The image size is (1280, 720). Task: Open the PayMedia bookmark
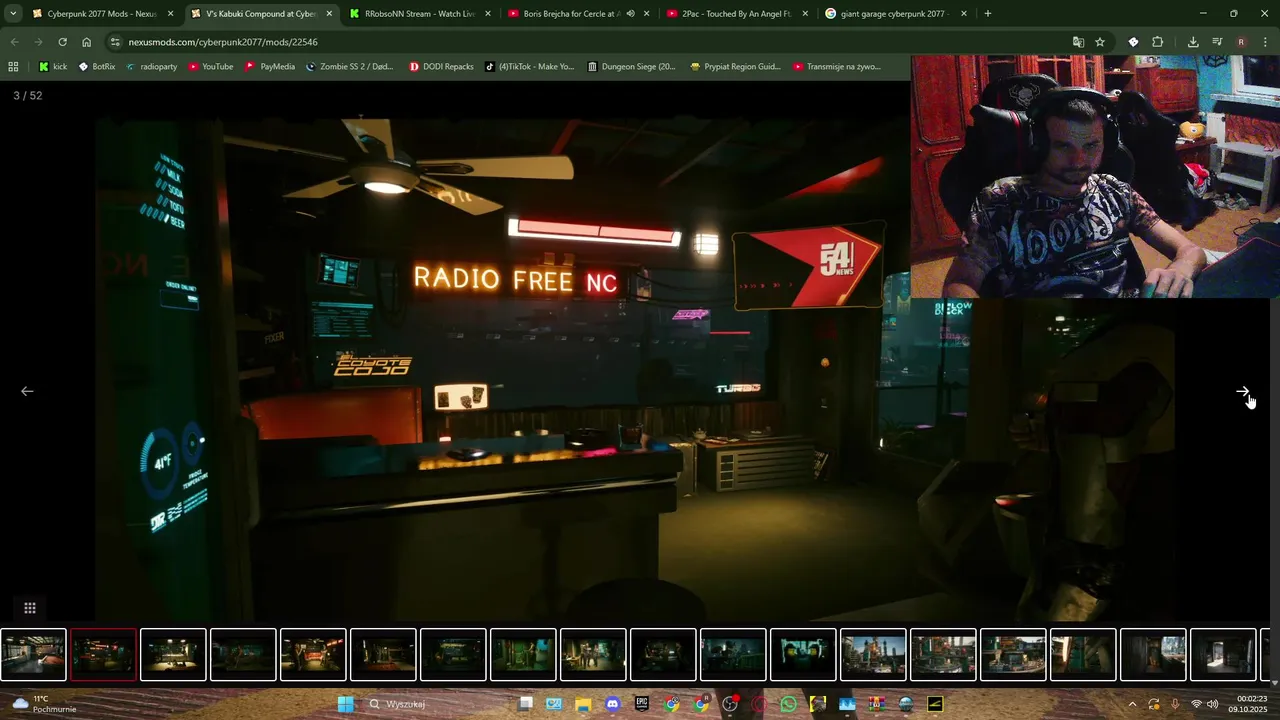270,67
